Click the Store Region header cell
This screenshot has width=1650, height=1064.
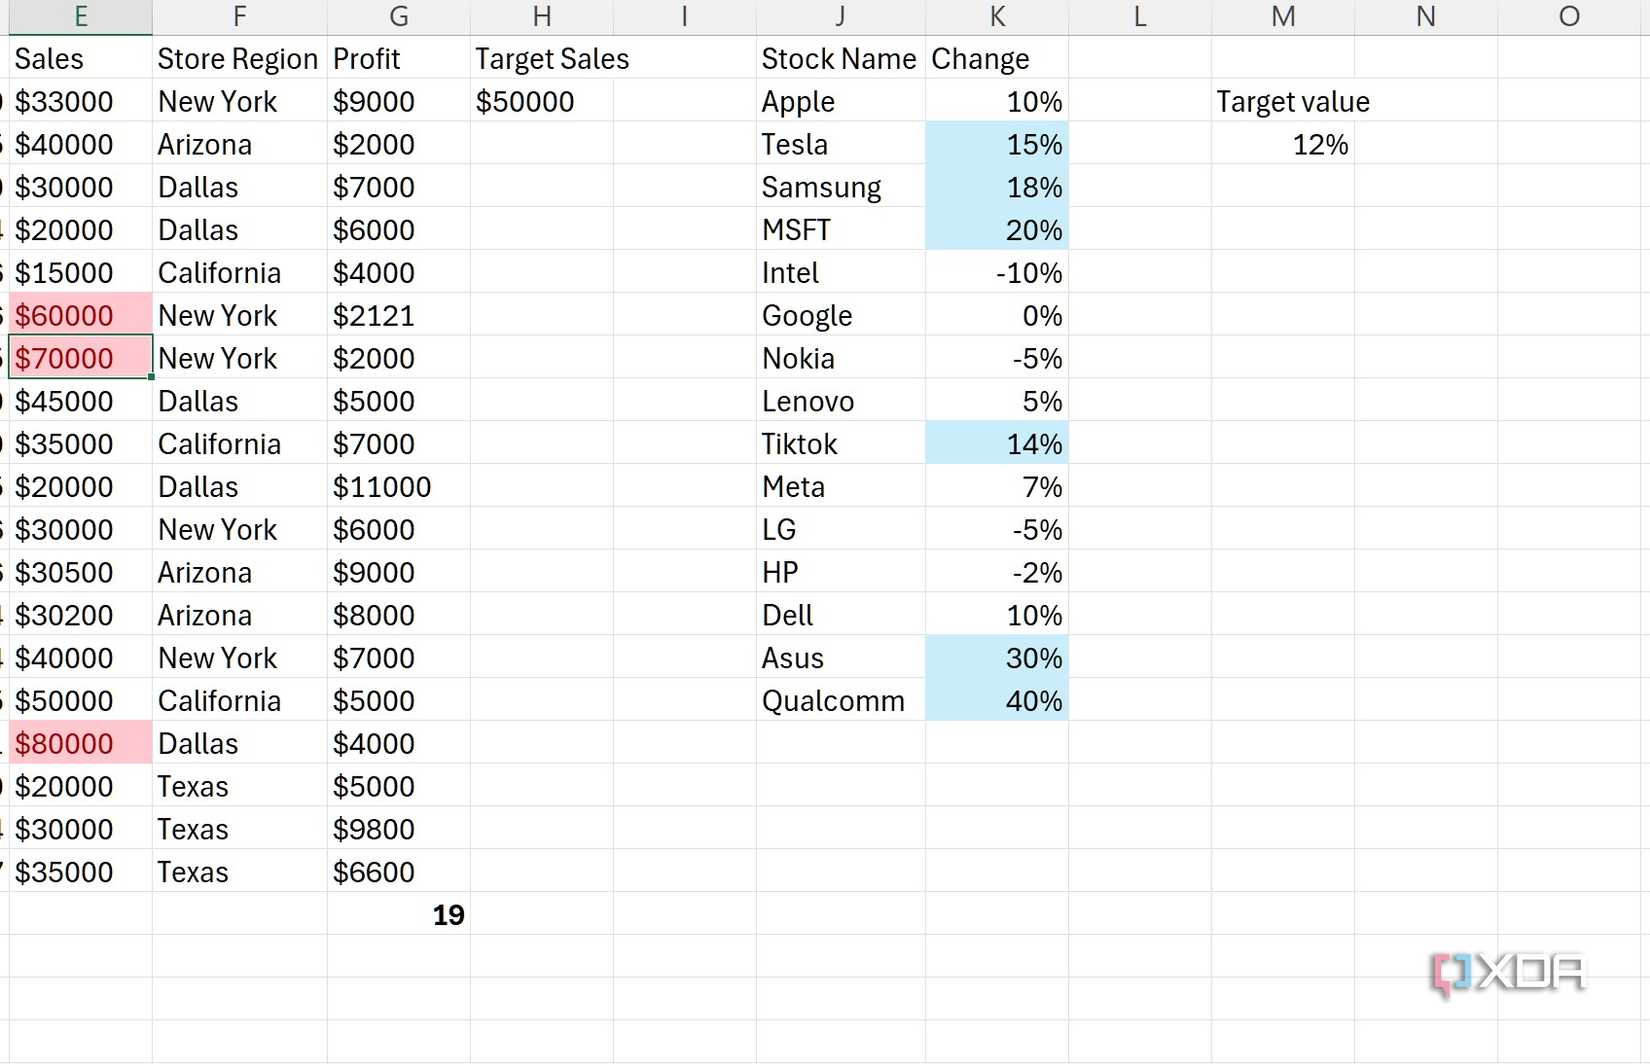(238, 58)
